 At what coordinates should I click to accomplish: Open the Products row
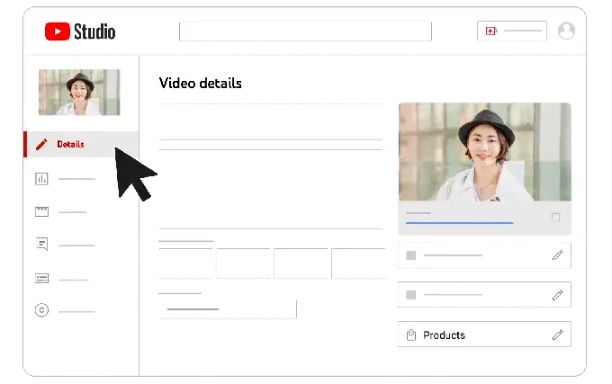(x=484, y=334)
